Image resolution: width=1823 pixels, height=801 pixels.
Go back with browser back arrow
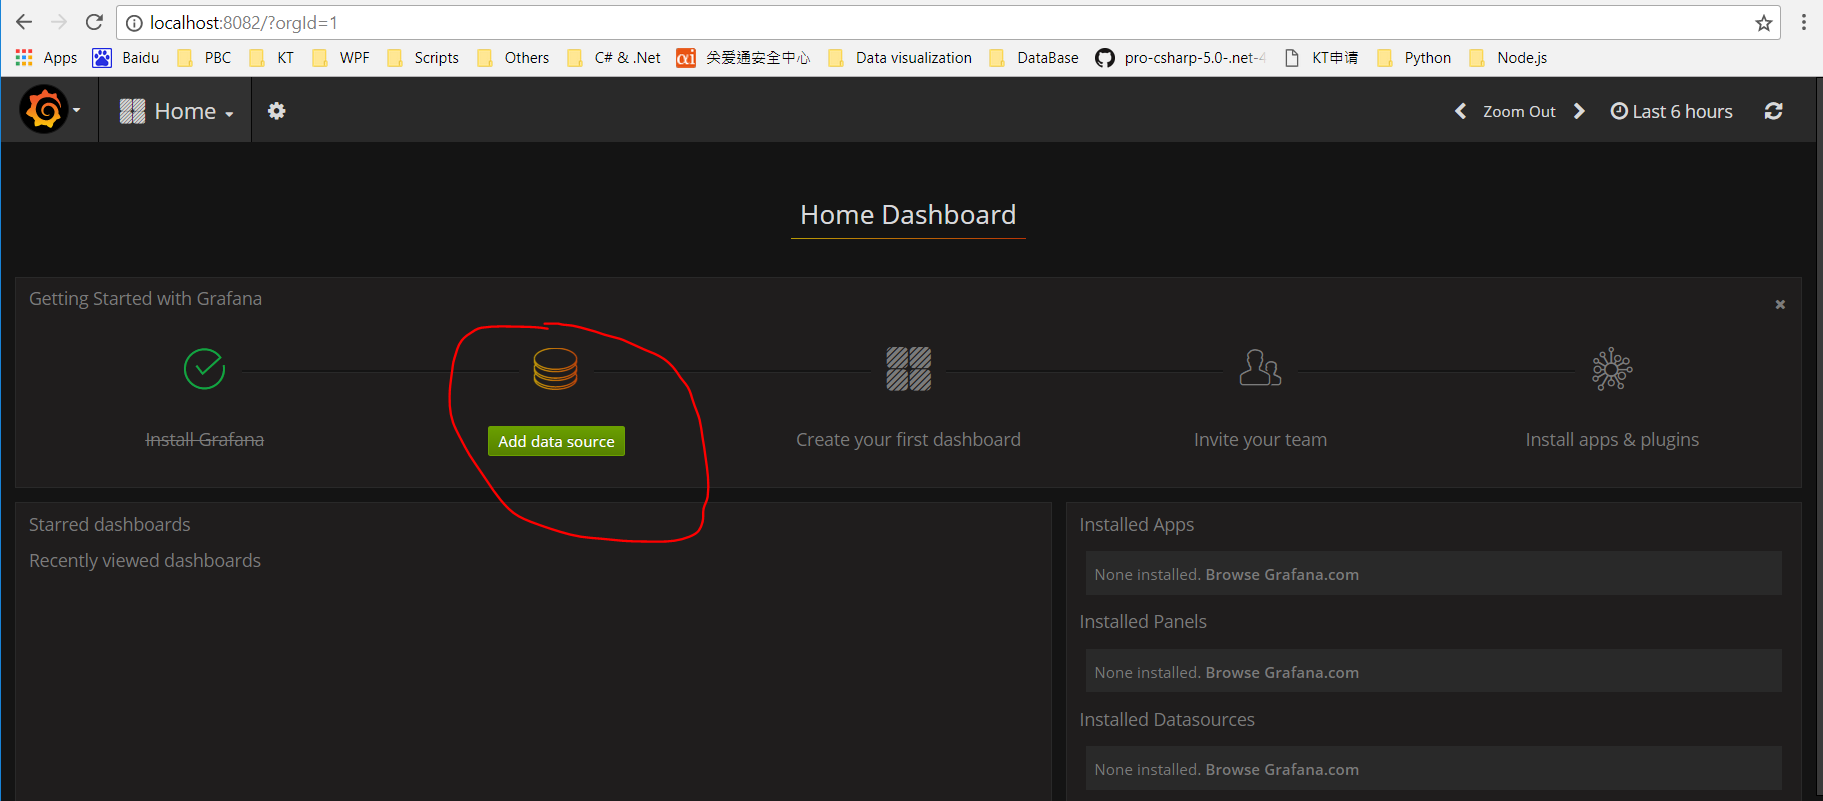pyautogui.click(x=24, y=22)
